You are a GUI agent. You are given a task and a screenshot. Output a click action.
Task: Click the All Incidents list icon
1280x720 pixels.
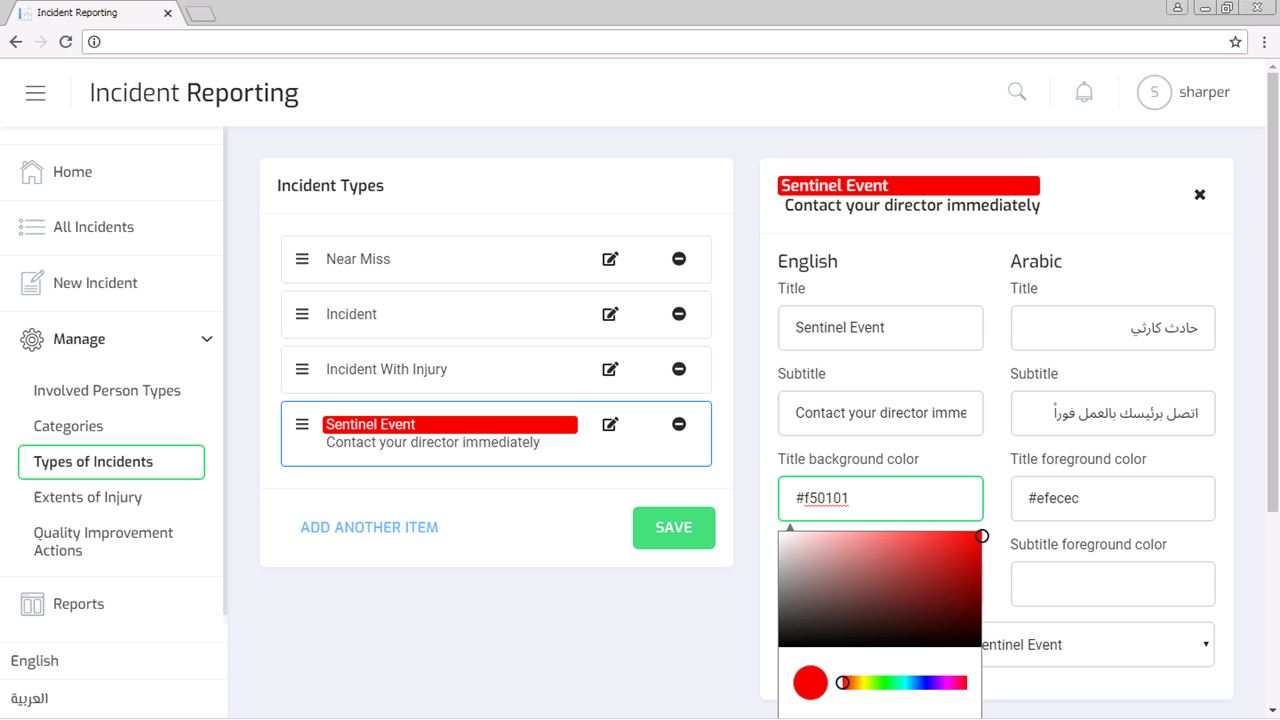click(x=32, y=227)
